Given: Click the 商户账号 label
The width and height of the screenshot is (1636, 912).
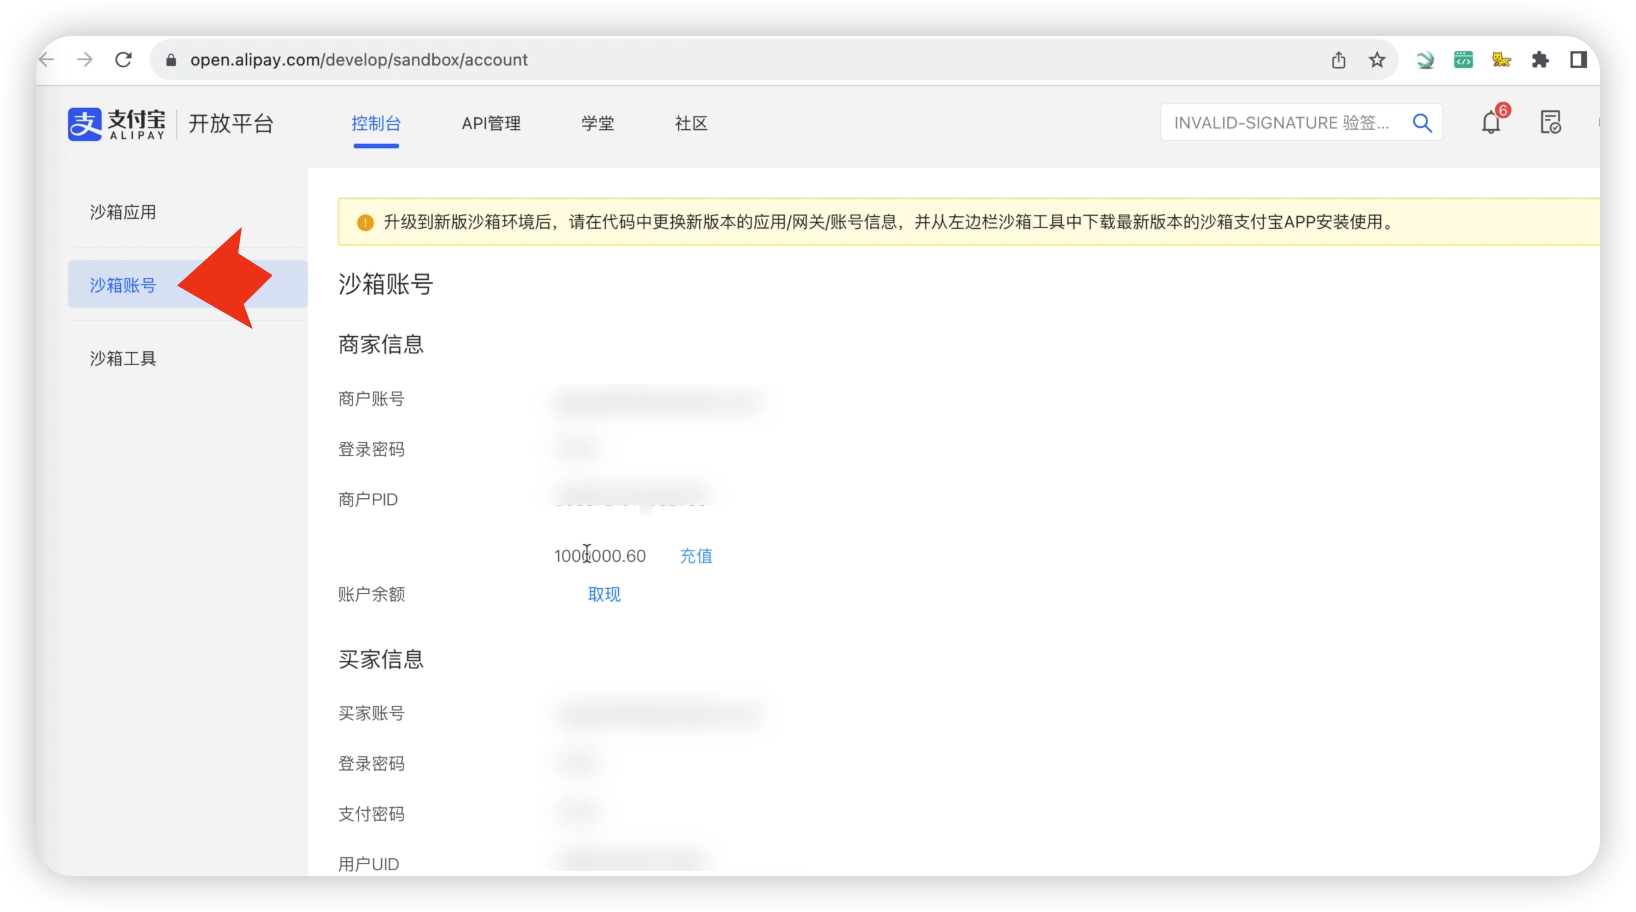Looking at the screenshot, I should pos(371,399).
